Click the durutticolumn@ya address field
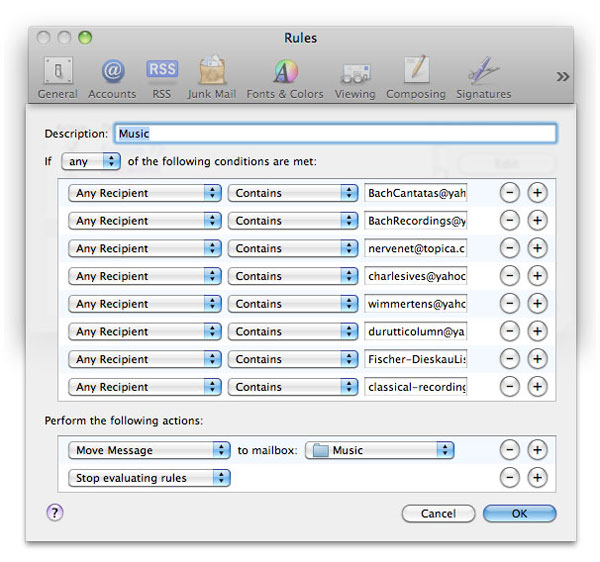This screenshot has width=600, height=562. [416, 331]
